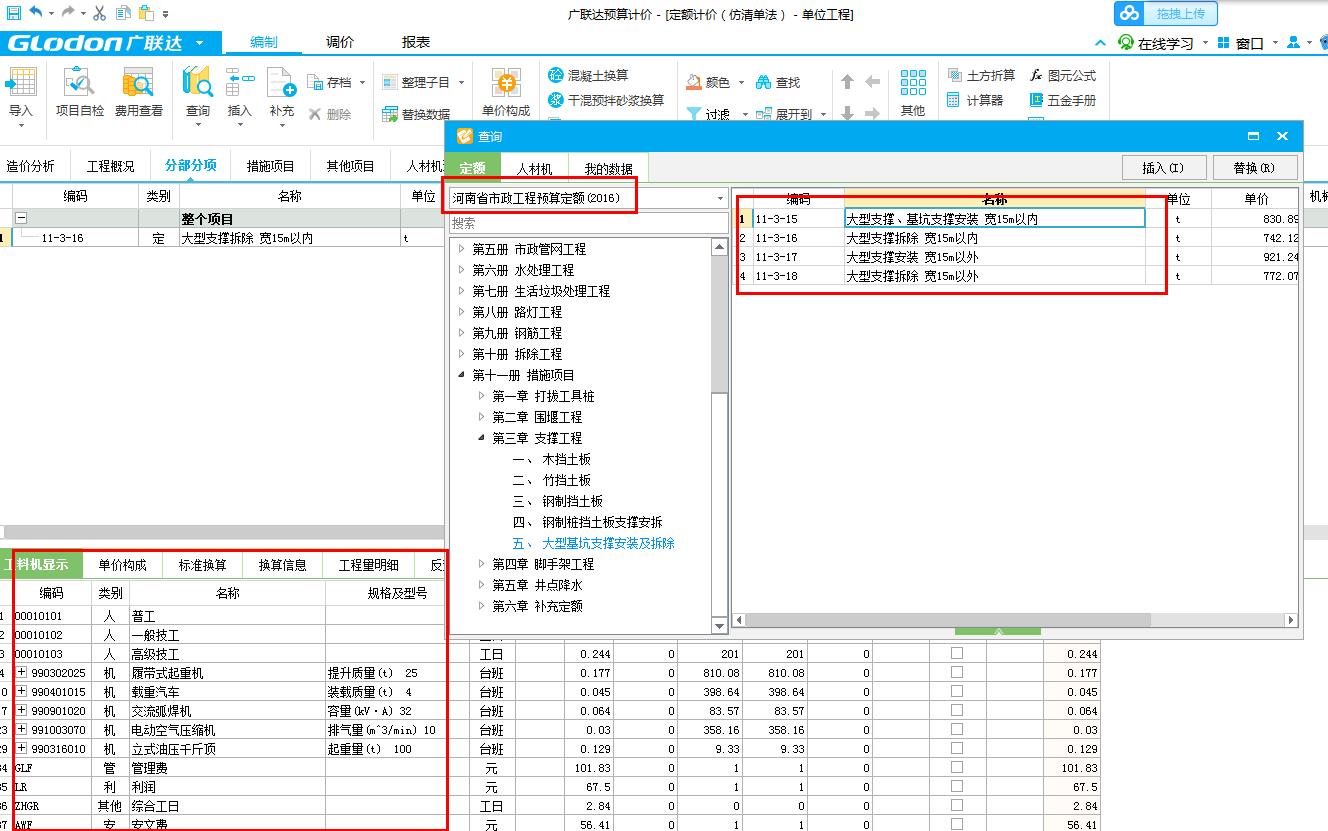
Task: Select the 人材机 tab in query dialog
Action: tap(534, 169)
